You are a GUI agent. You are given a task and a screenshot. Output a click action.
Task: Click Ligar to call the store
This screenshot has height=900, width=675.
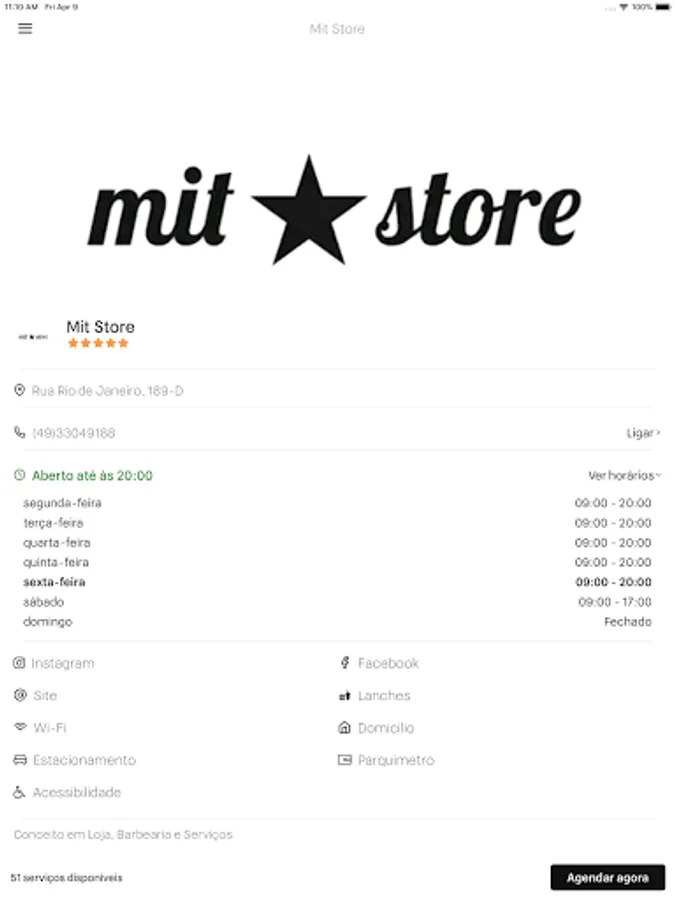click(x=643, y=433)
